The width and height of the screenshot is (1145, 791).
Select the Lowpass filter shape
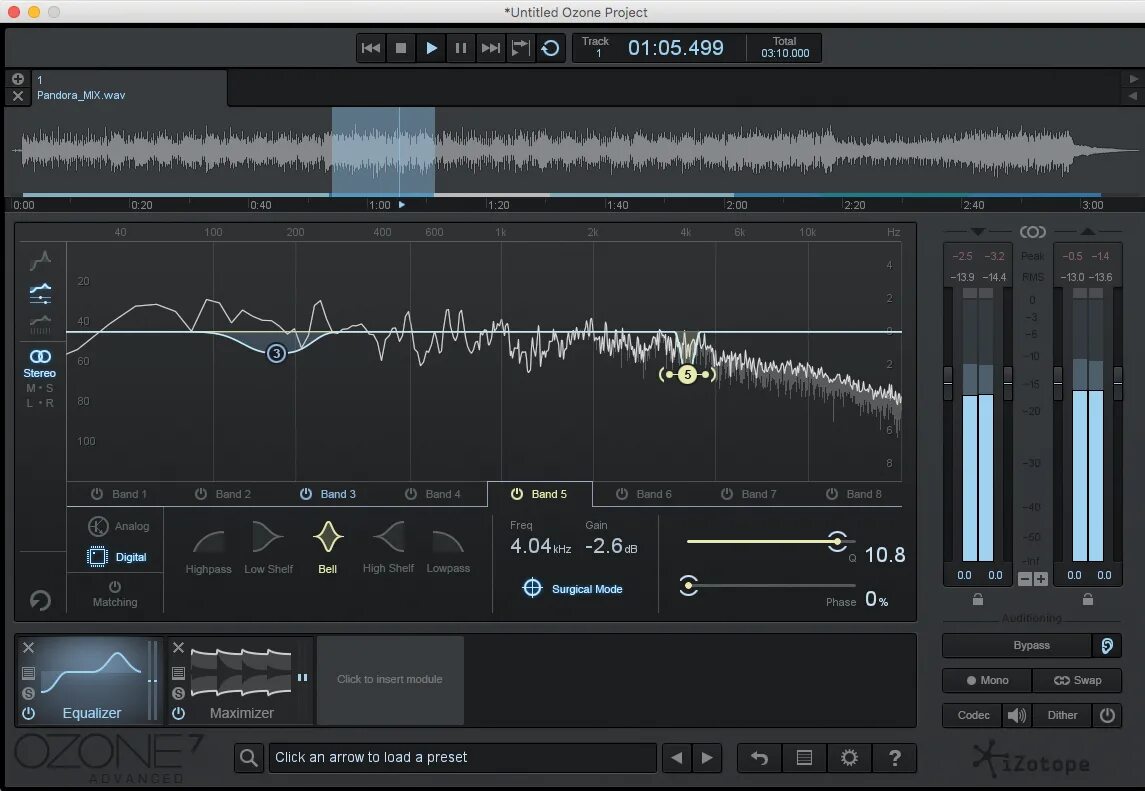click(448, 551)
